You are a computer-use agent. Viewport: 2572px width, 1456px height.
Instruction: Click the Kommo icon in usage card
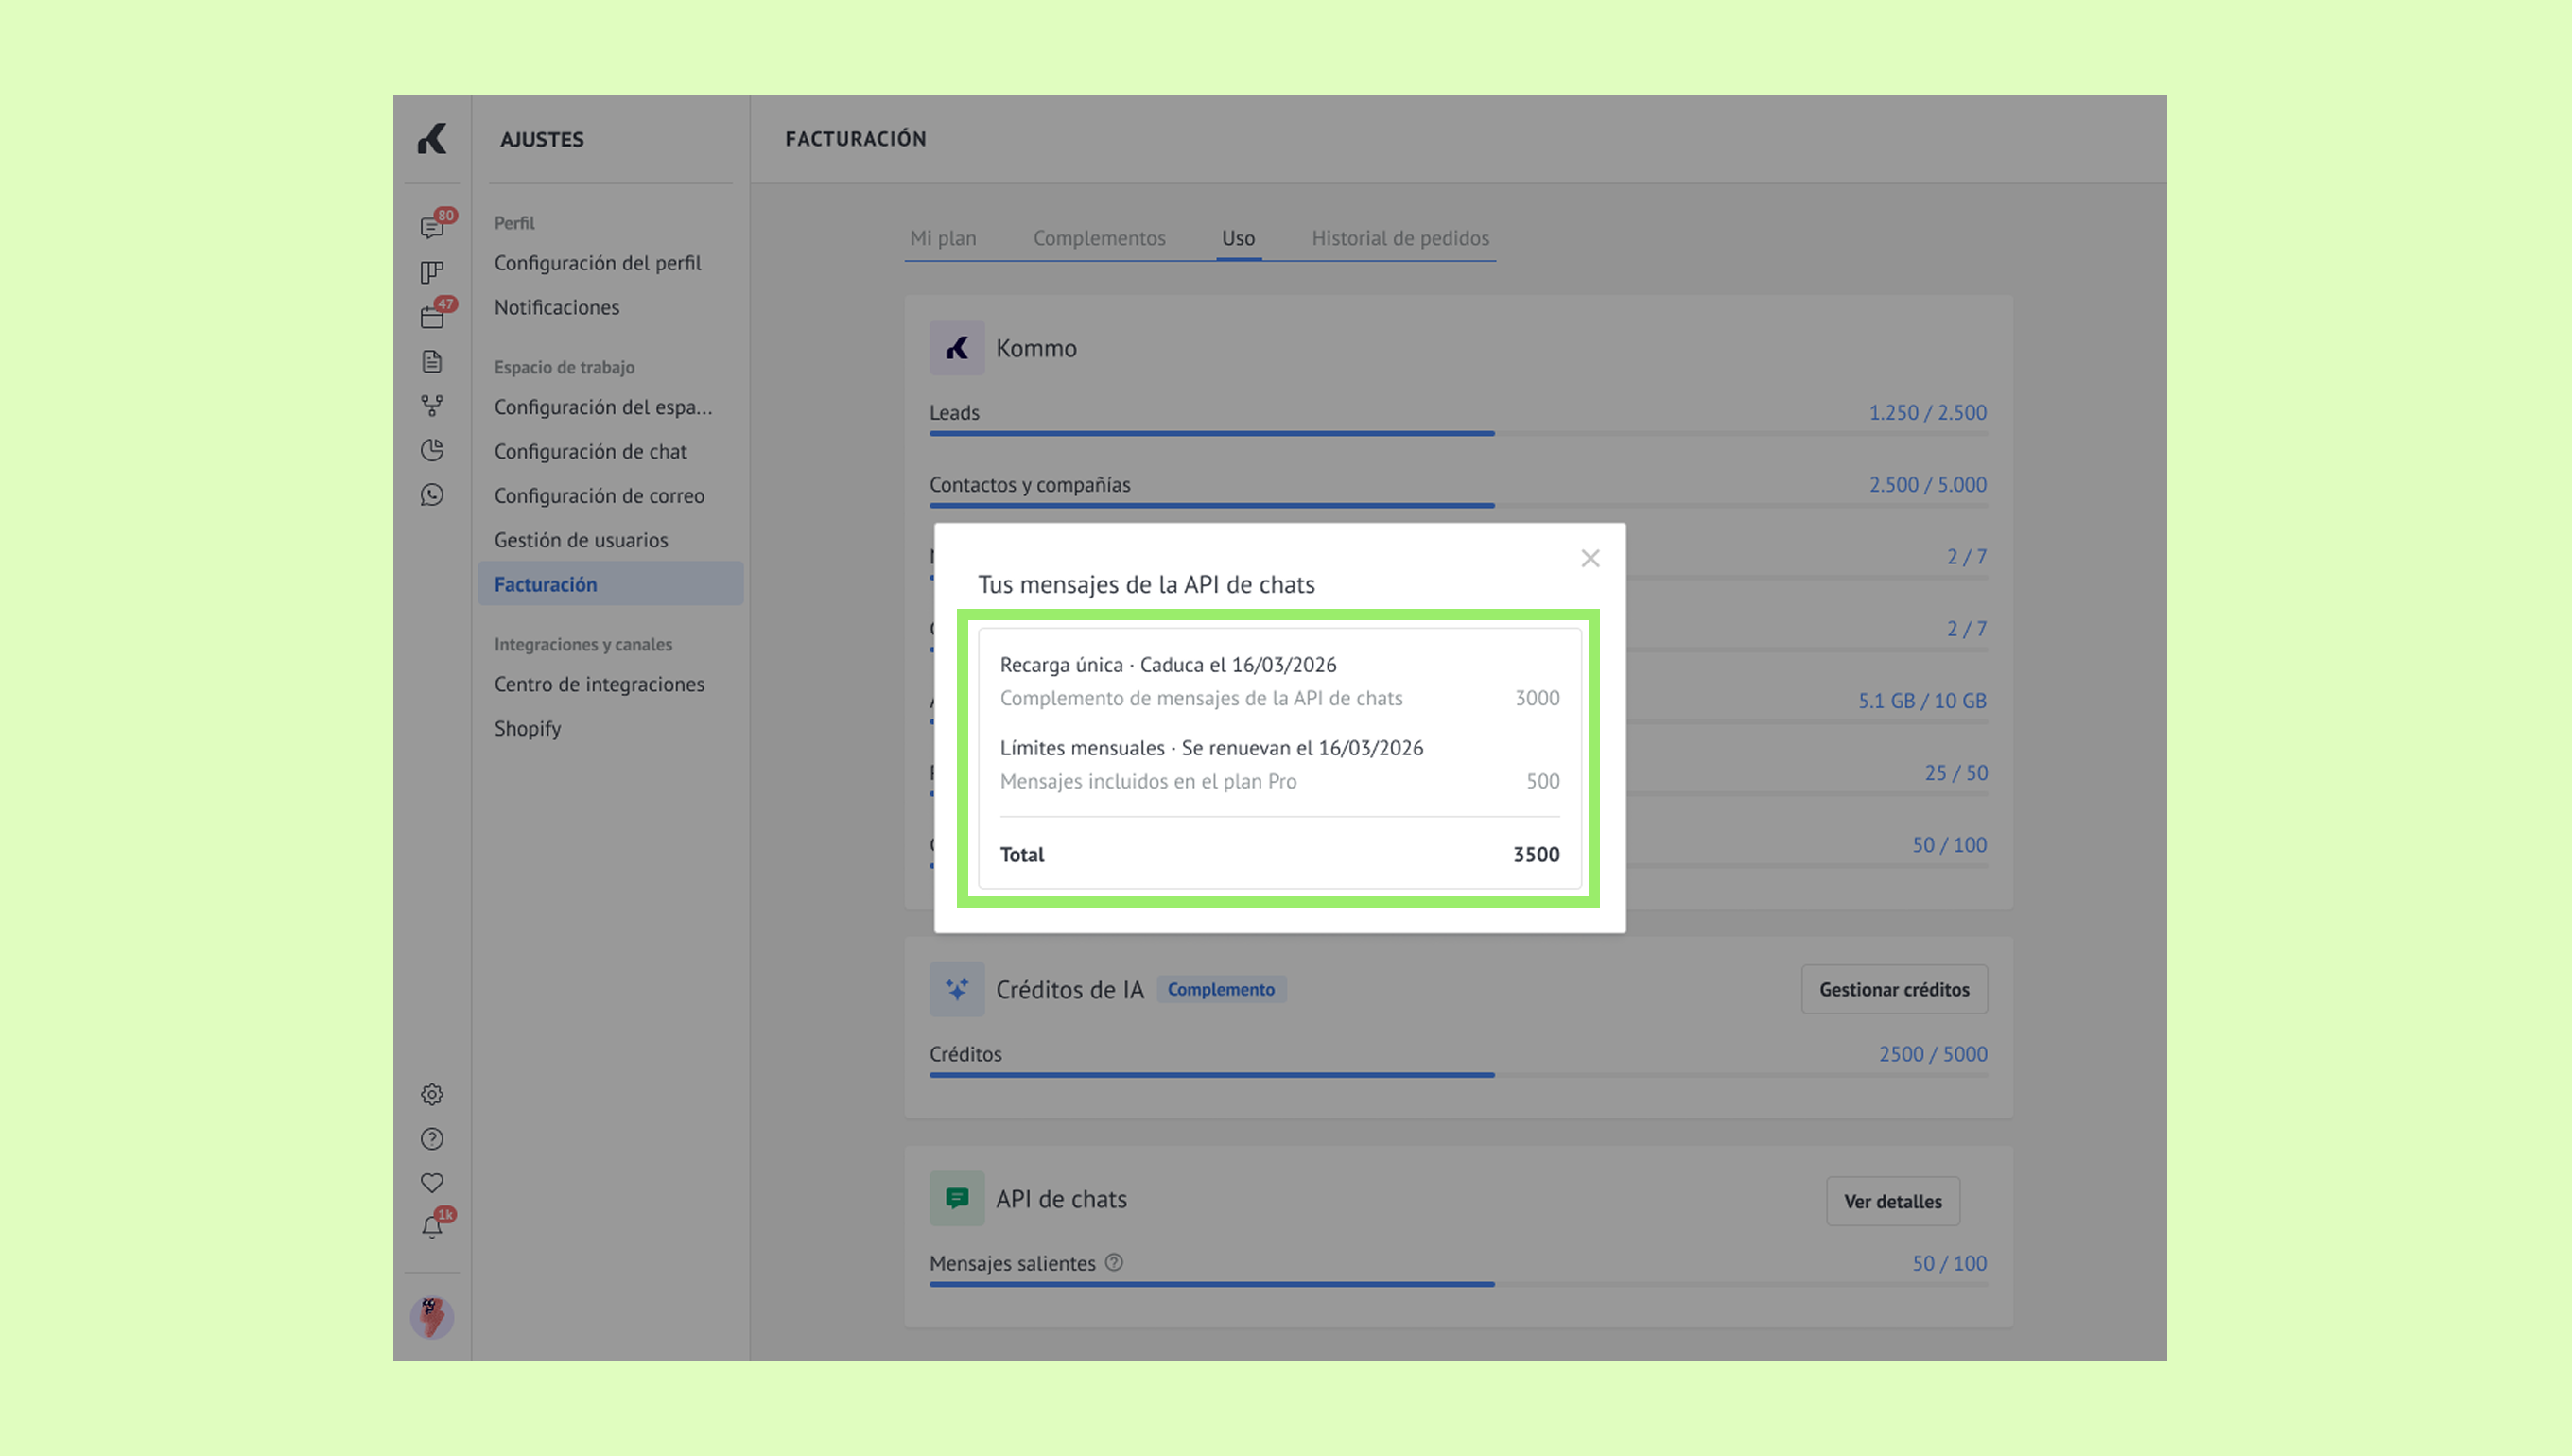coord(957,348)
